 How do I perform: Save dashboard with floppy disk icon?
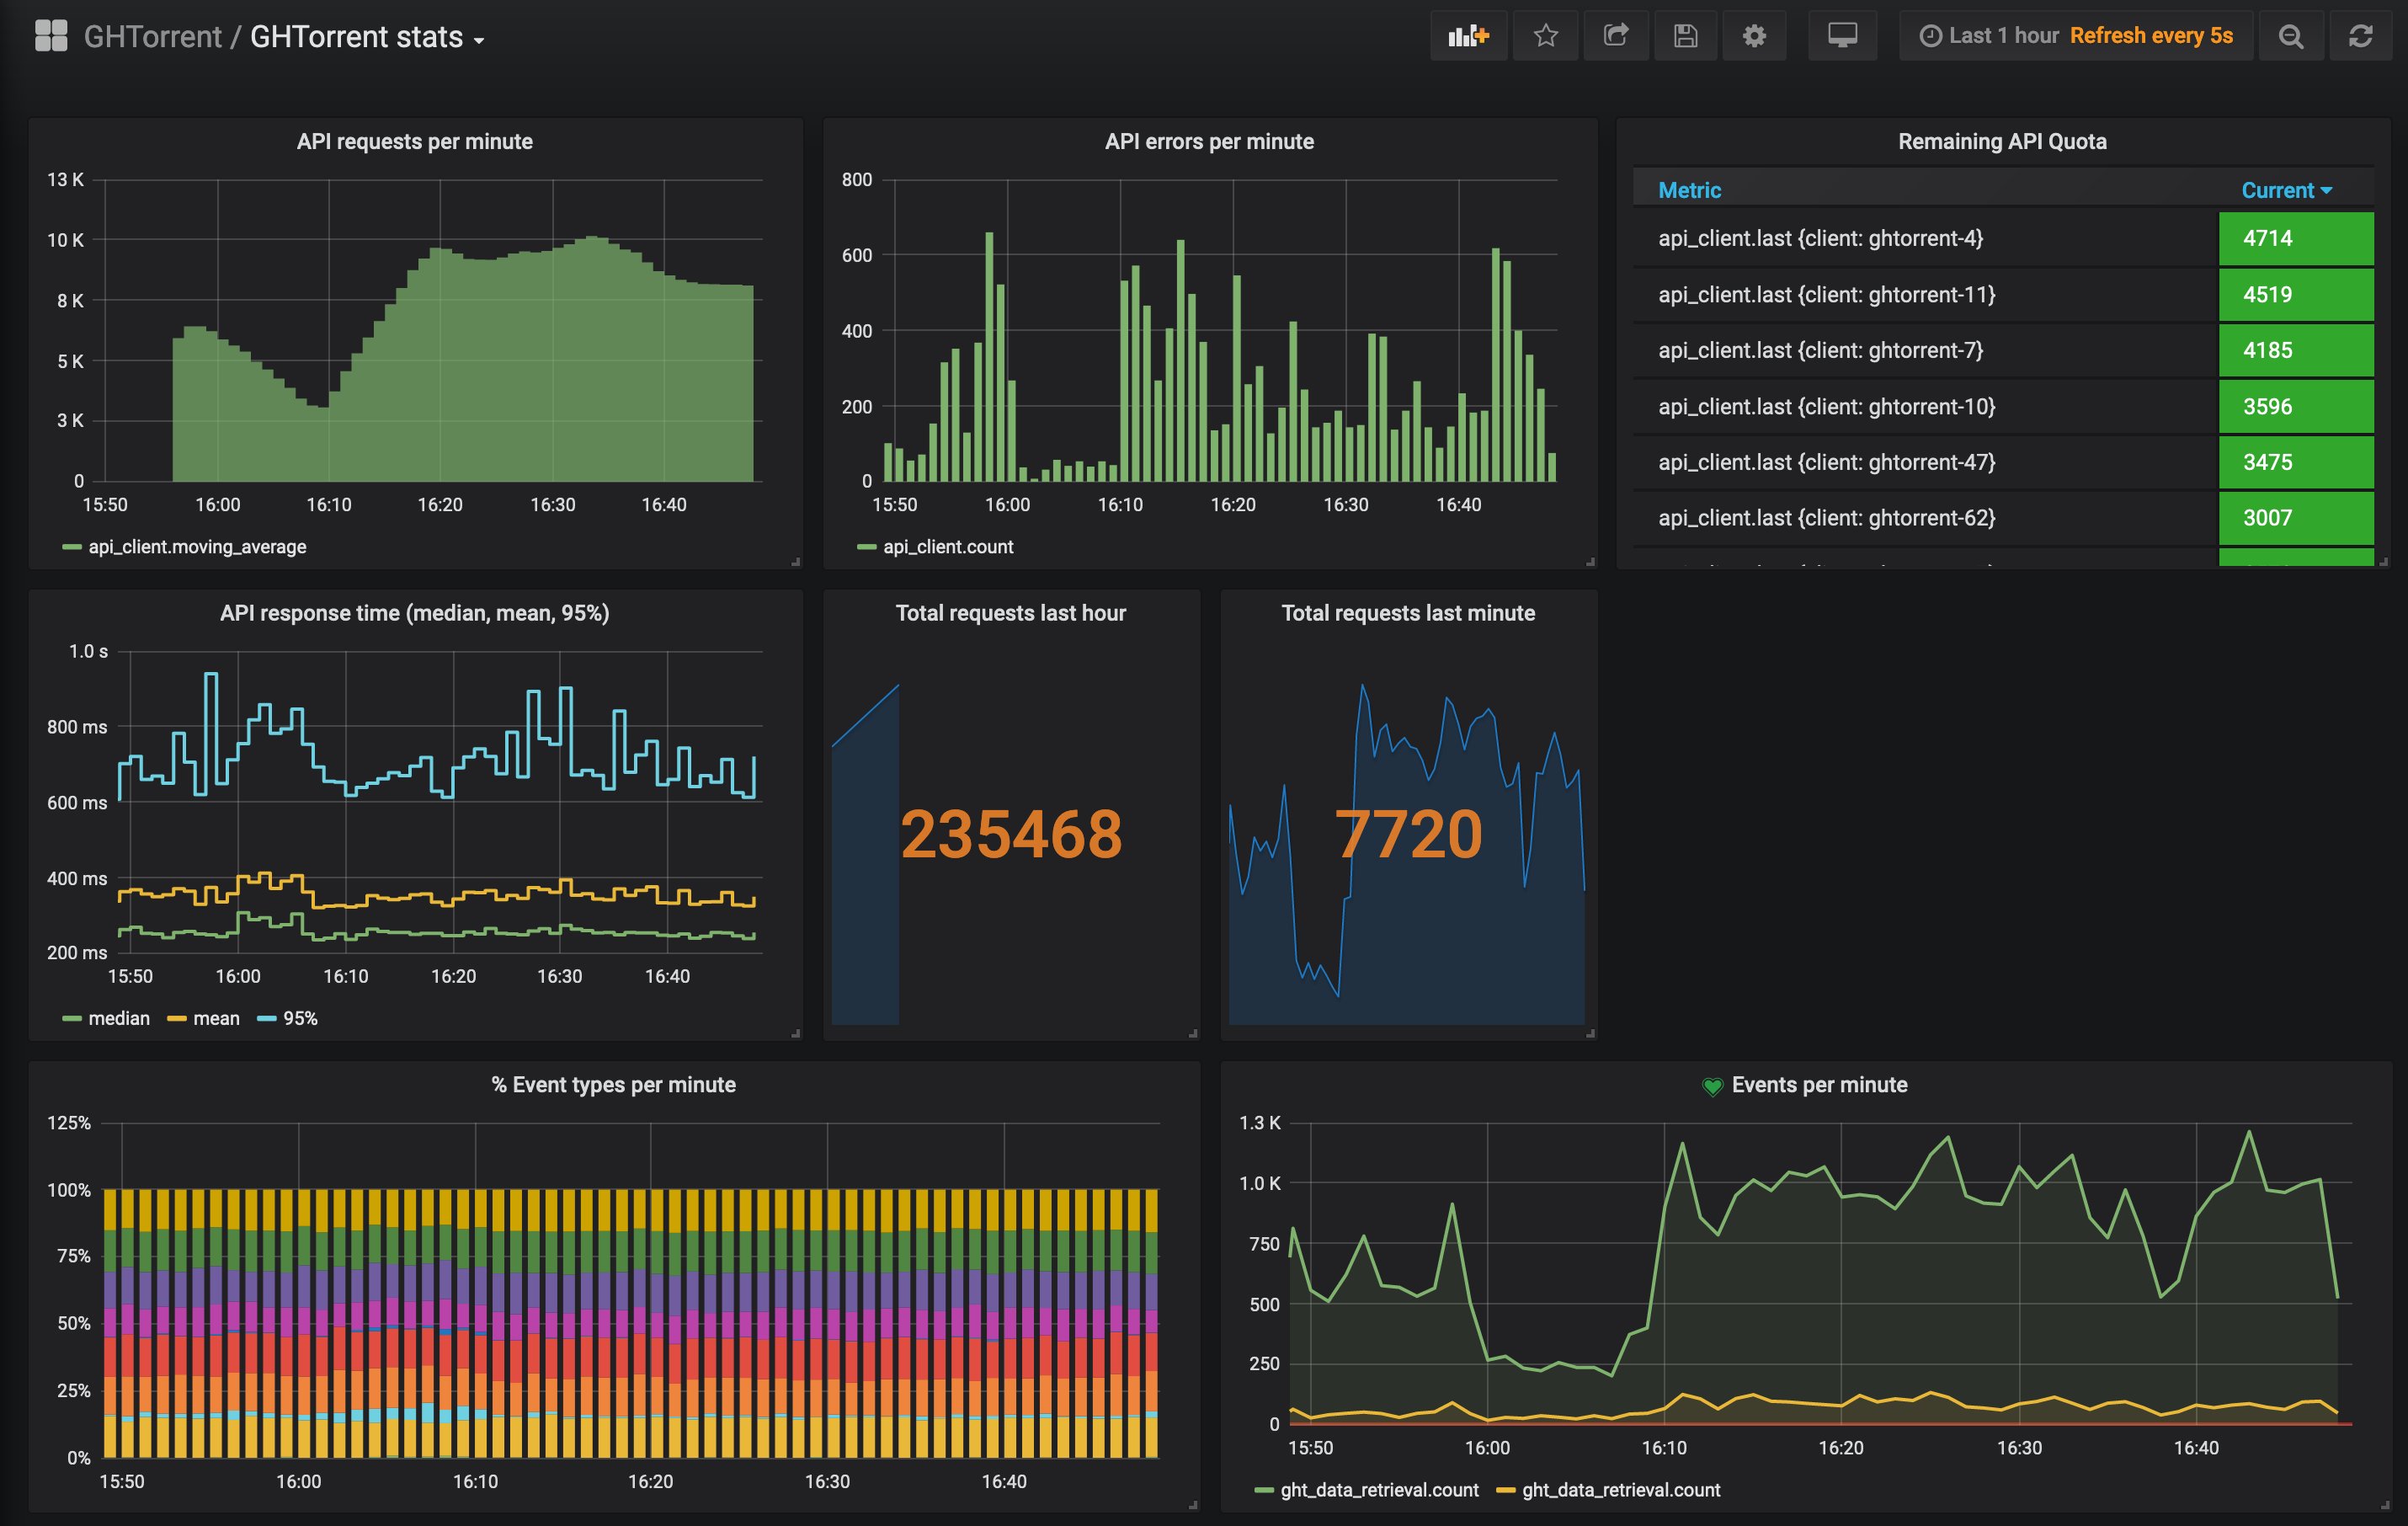(x=1685, y=36)
